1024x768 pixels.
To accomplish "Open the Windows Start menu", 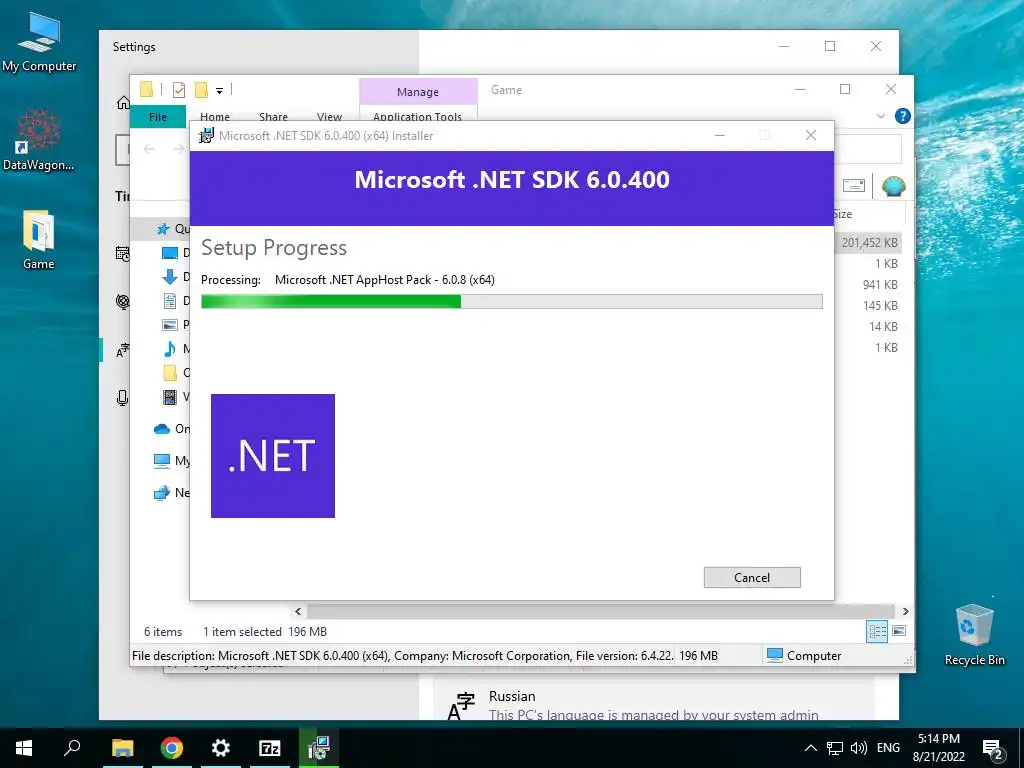I will coord(24,748).
